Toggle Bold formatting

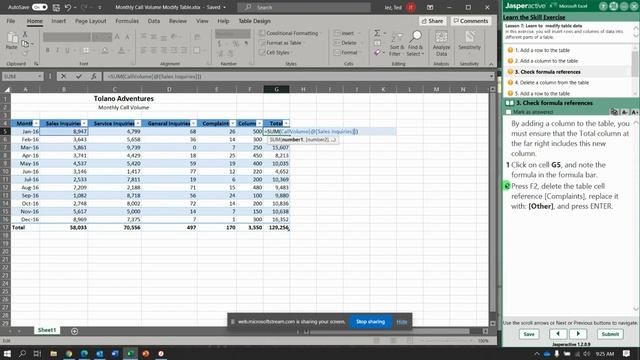48,51
